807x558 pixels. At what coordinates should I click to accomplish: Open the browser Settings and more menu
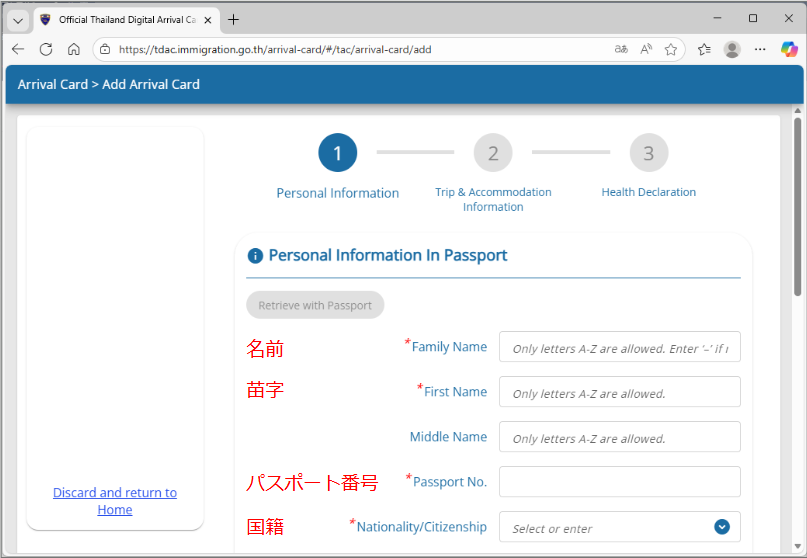click(x=760, y=49)
